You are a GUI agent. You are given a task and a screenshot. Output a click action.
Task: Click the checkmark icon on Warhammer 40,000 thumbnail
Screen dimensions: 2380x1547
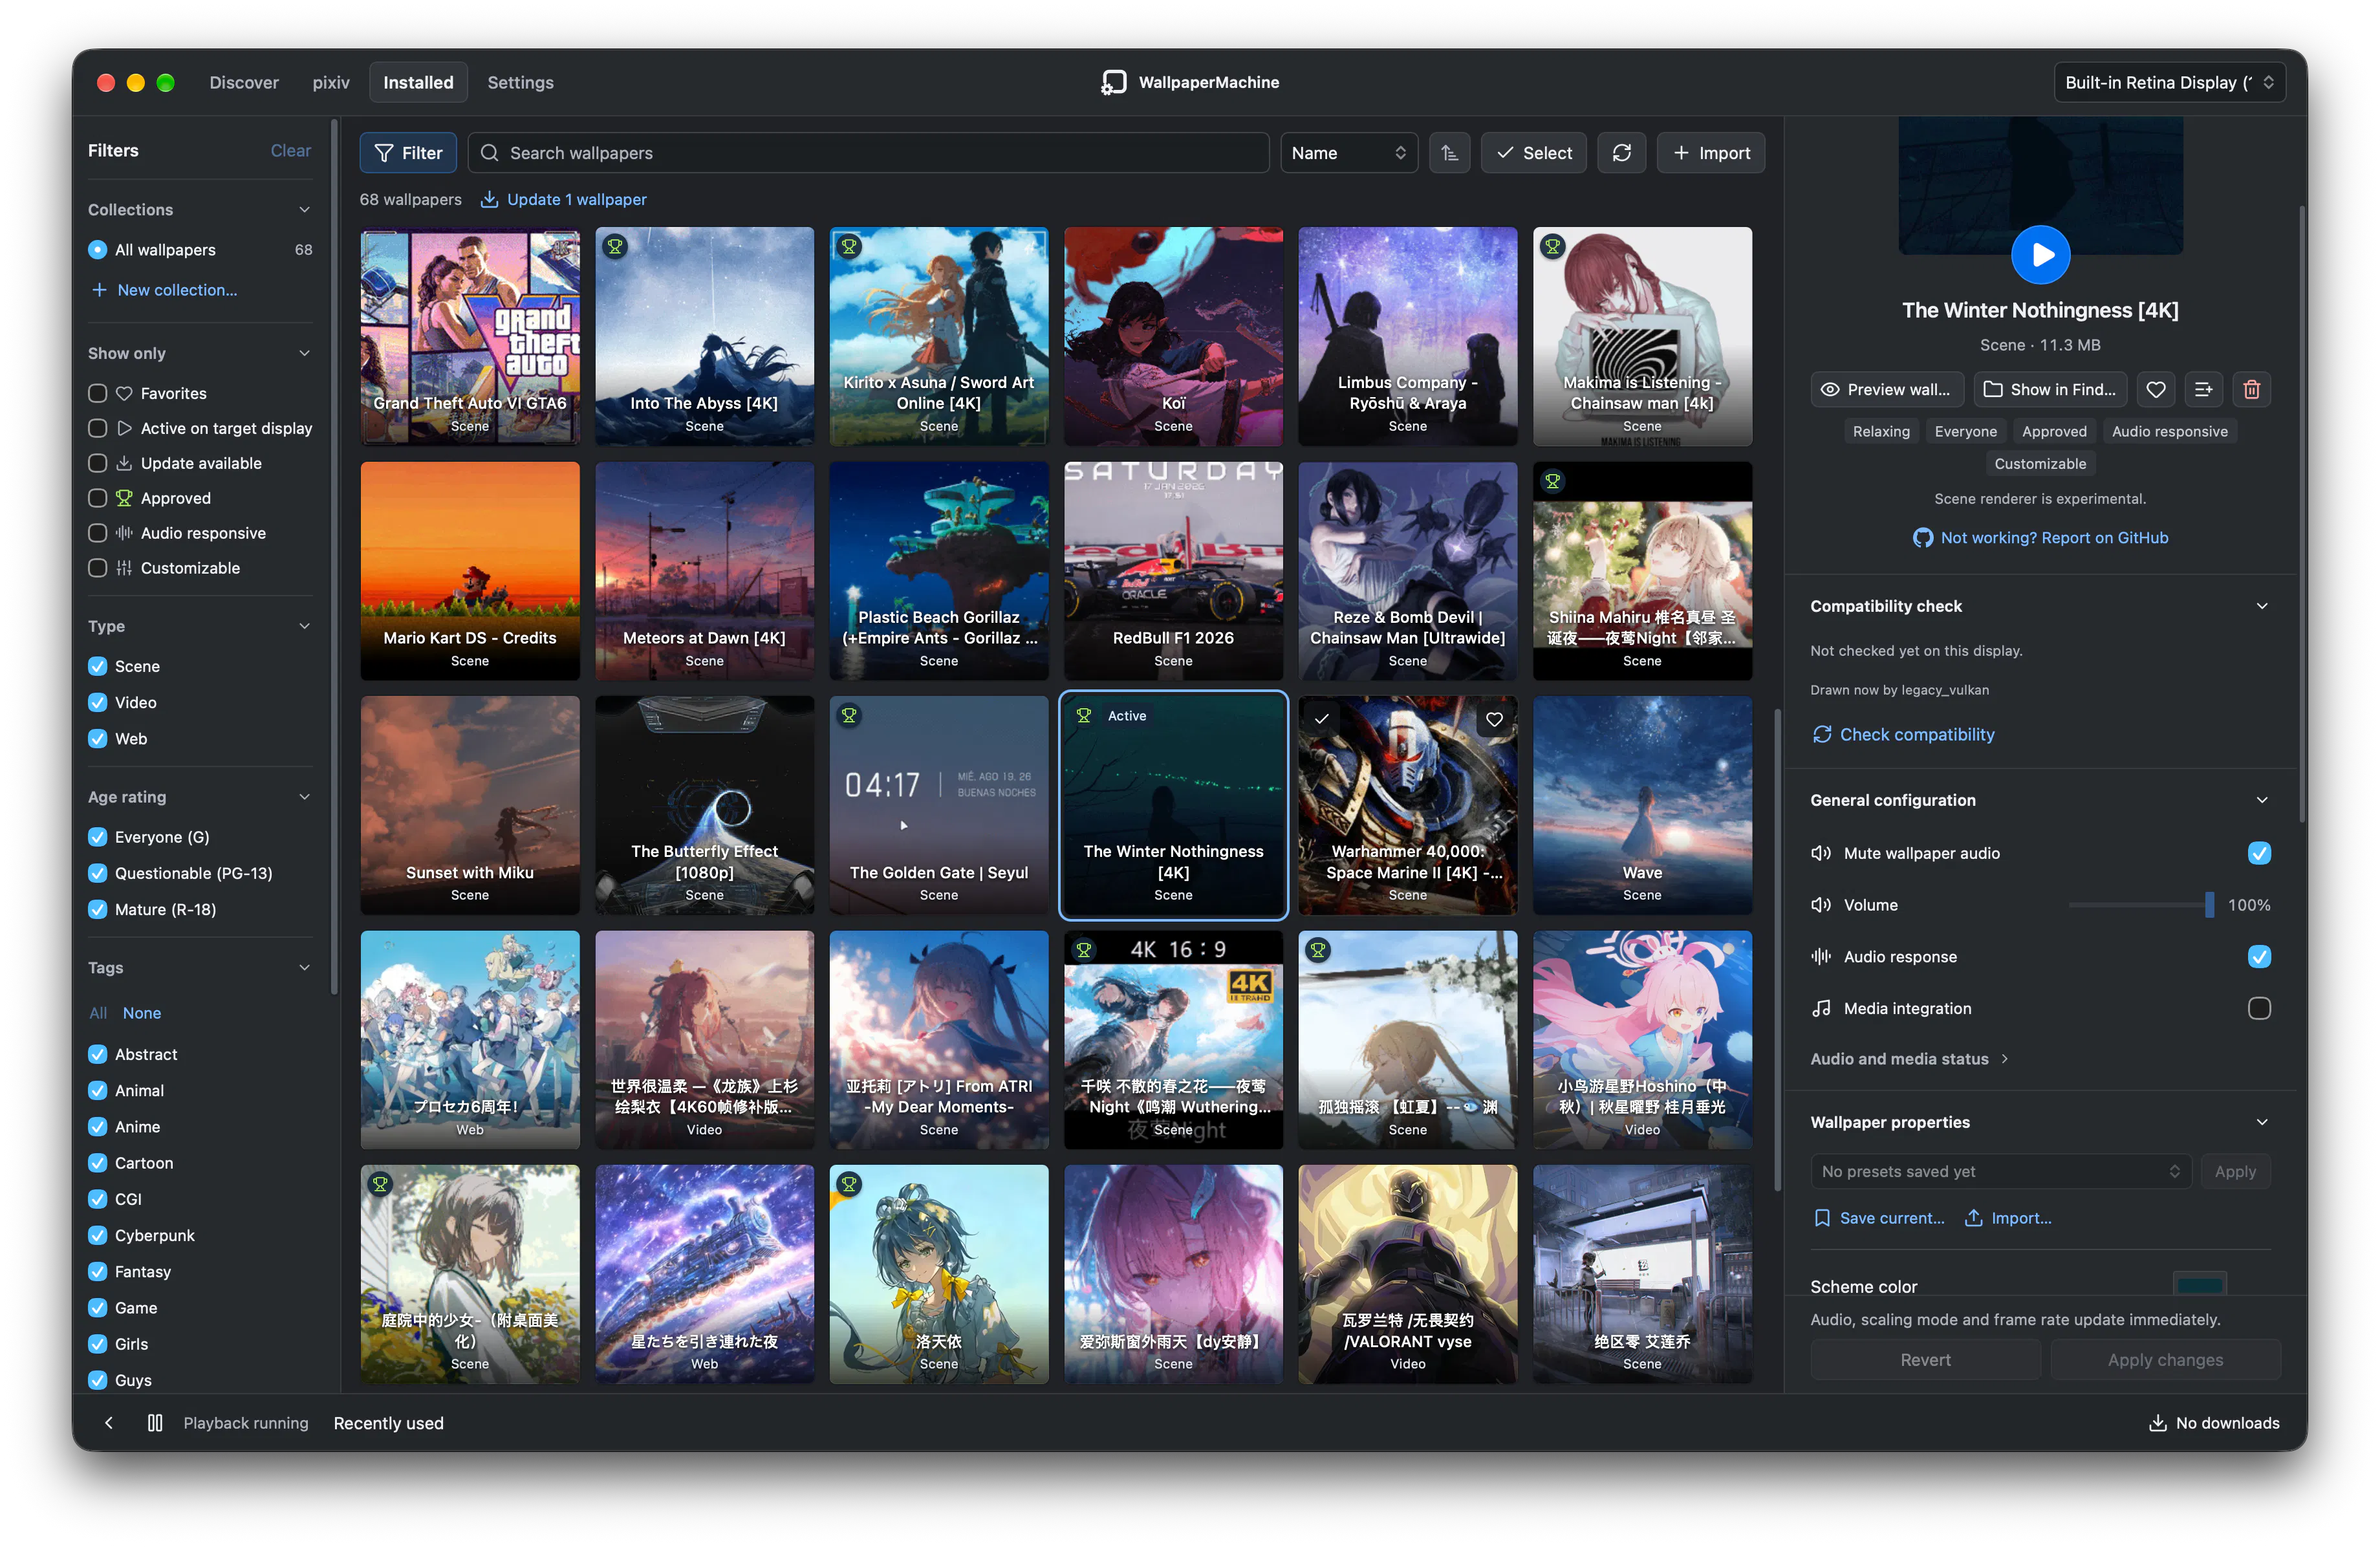pos(1321,719)
